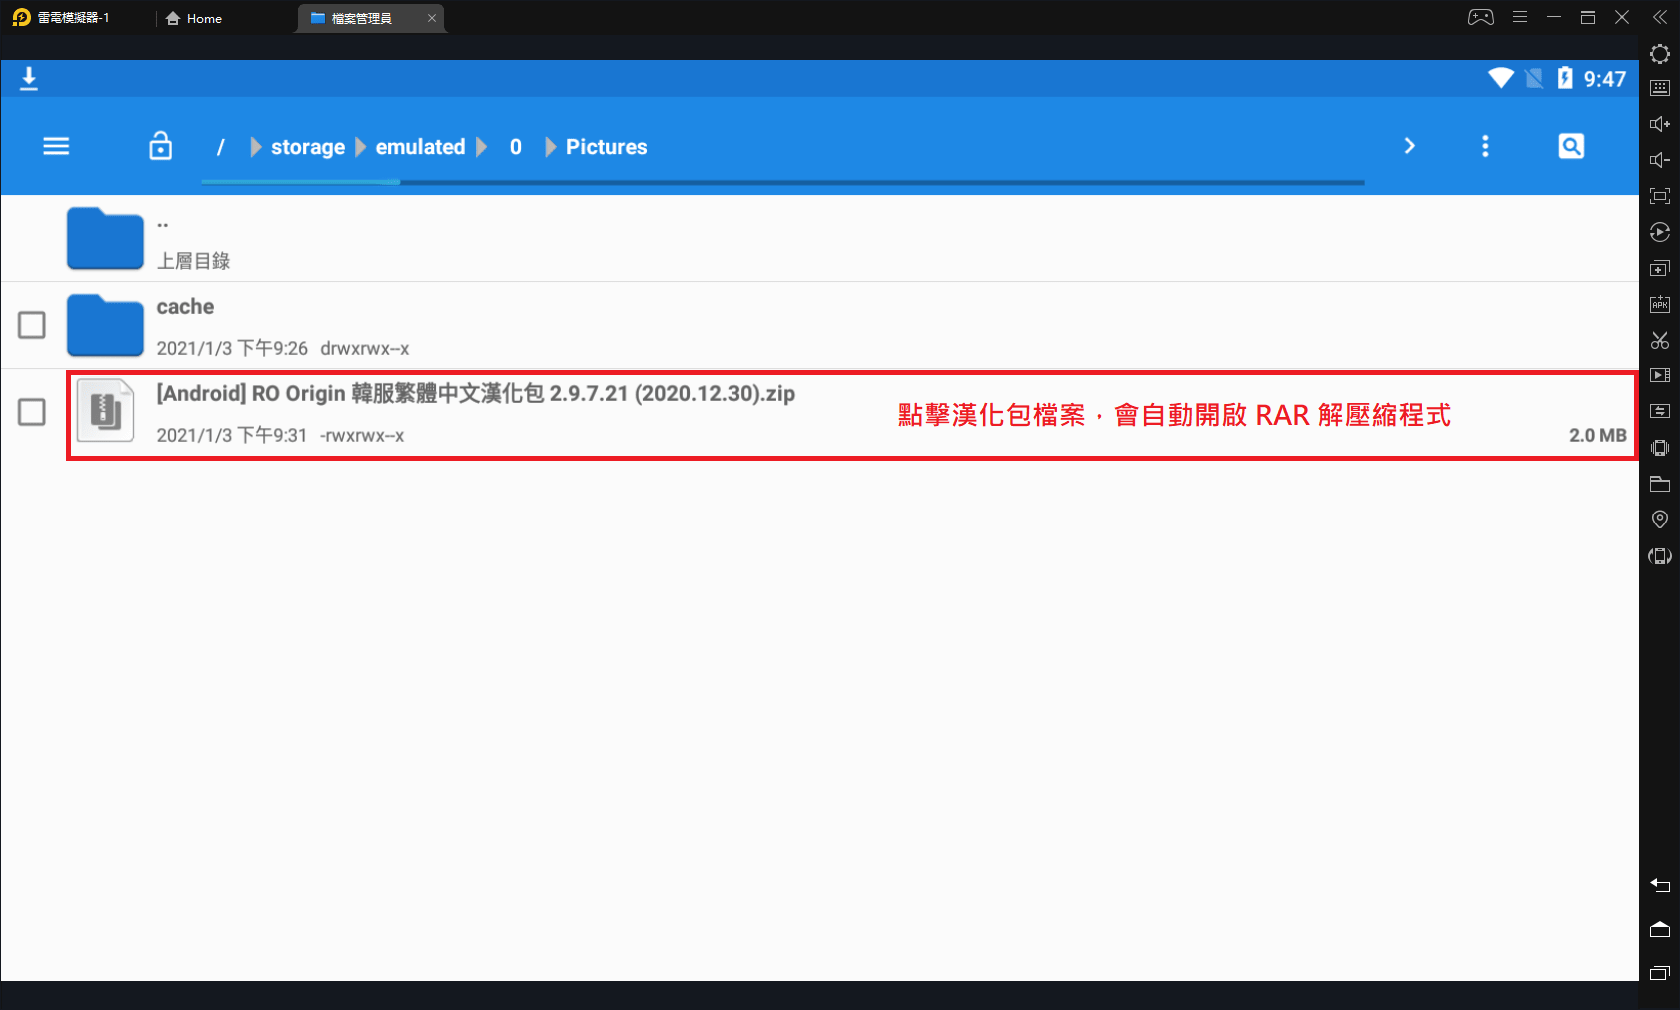
Task: Go to emulated in breadcrumb path
Action: pos(420,147)
